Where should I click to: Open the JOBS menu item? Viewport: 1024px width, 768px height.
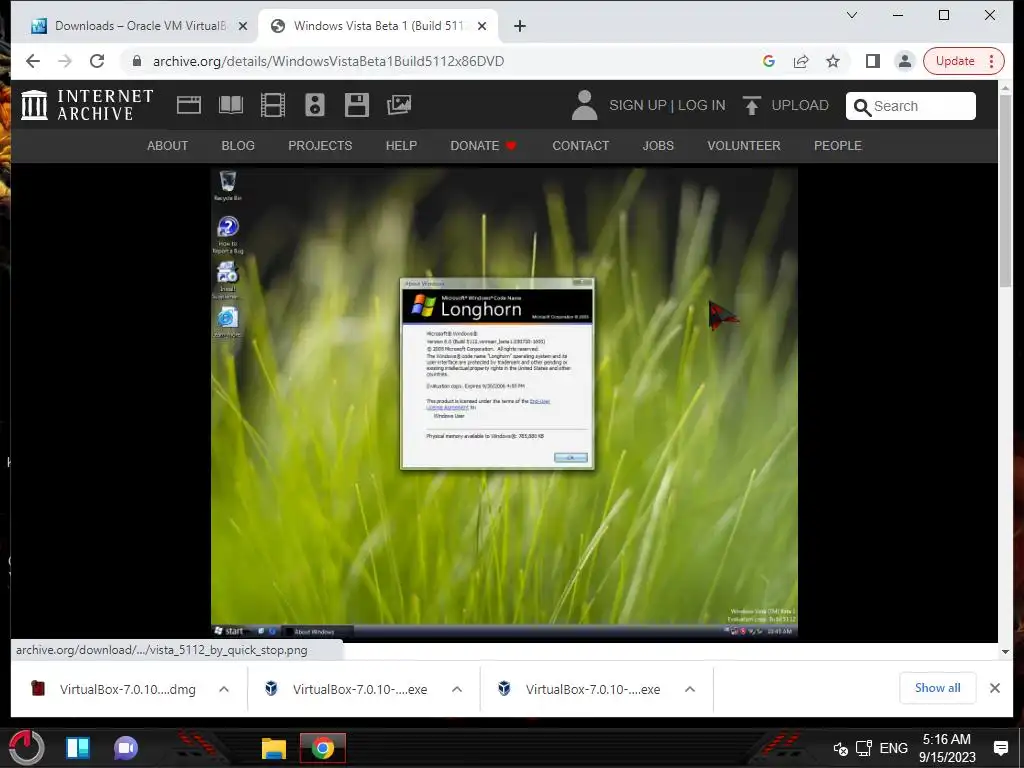pos(658,146)
